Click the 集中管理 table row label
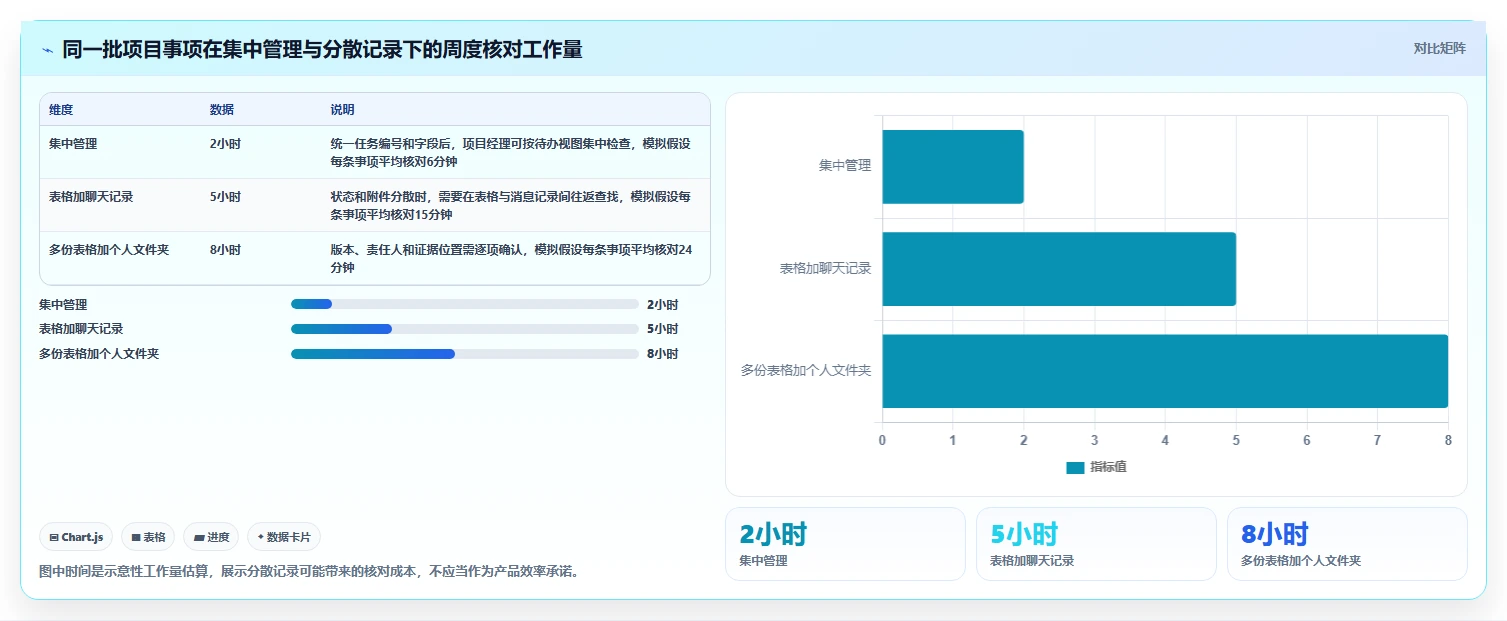 tap(73, 144)
